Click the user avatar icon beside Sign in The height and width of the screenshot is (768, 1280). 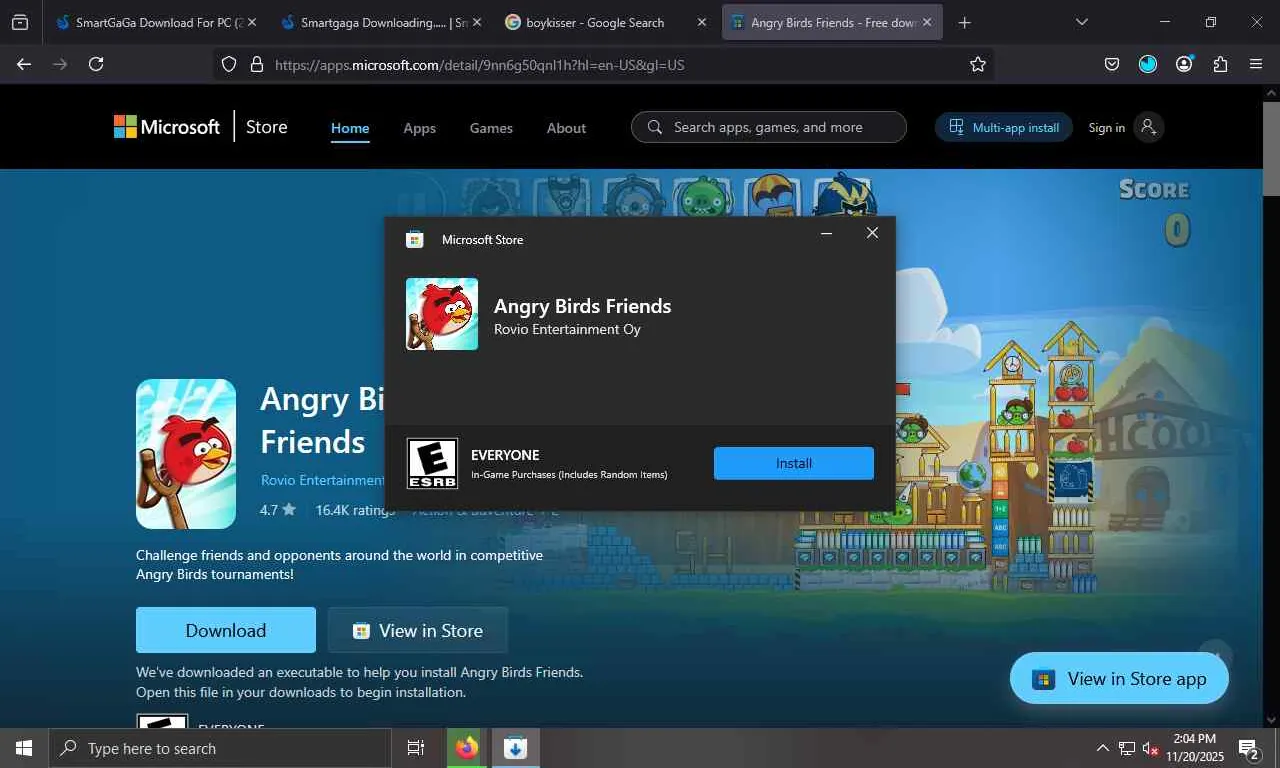point(1148,127)
